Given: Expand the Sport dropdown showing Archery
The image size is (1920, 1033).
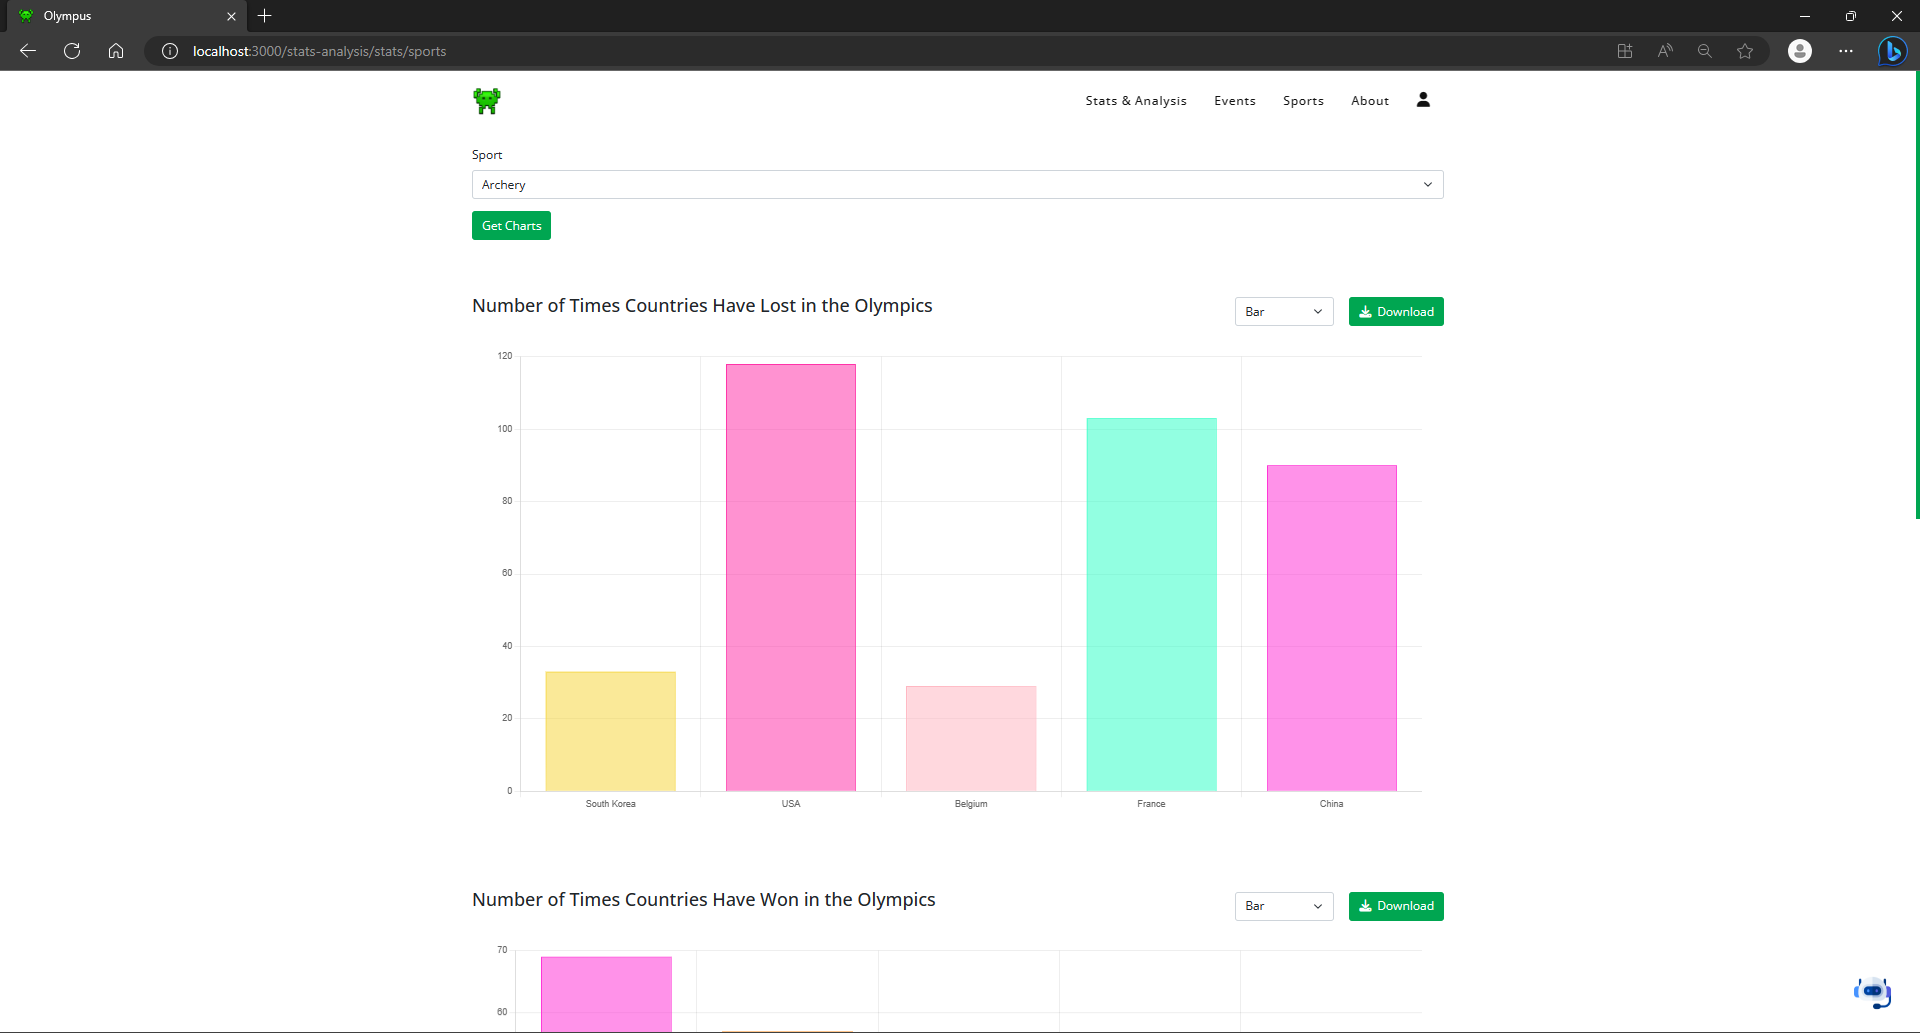Looking at the screenshot, I should pyautogui.click(x=958, y=185).
